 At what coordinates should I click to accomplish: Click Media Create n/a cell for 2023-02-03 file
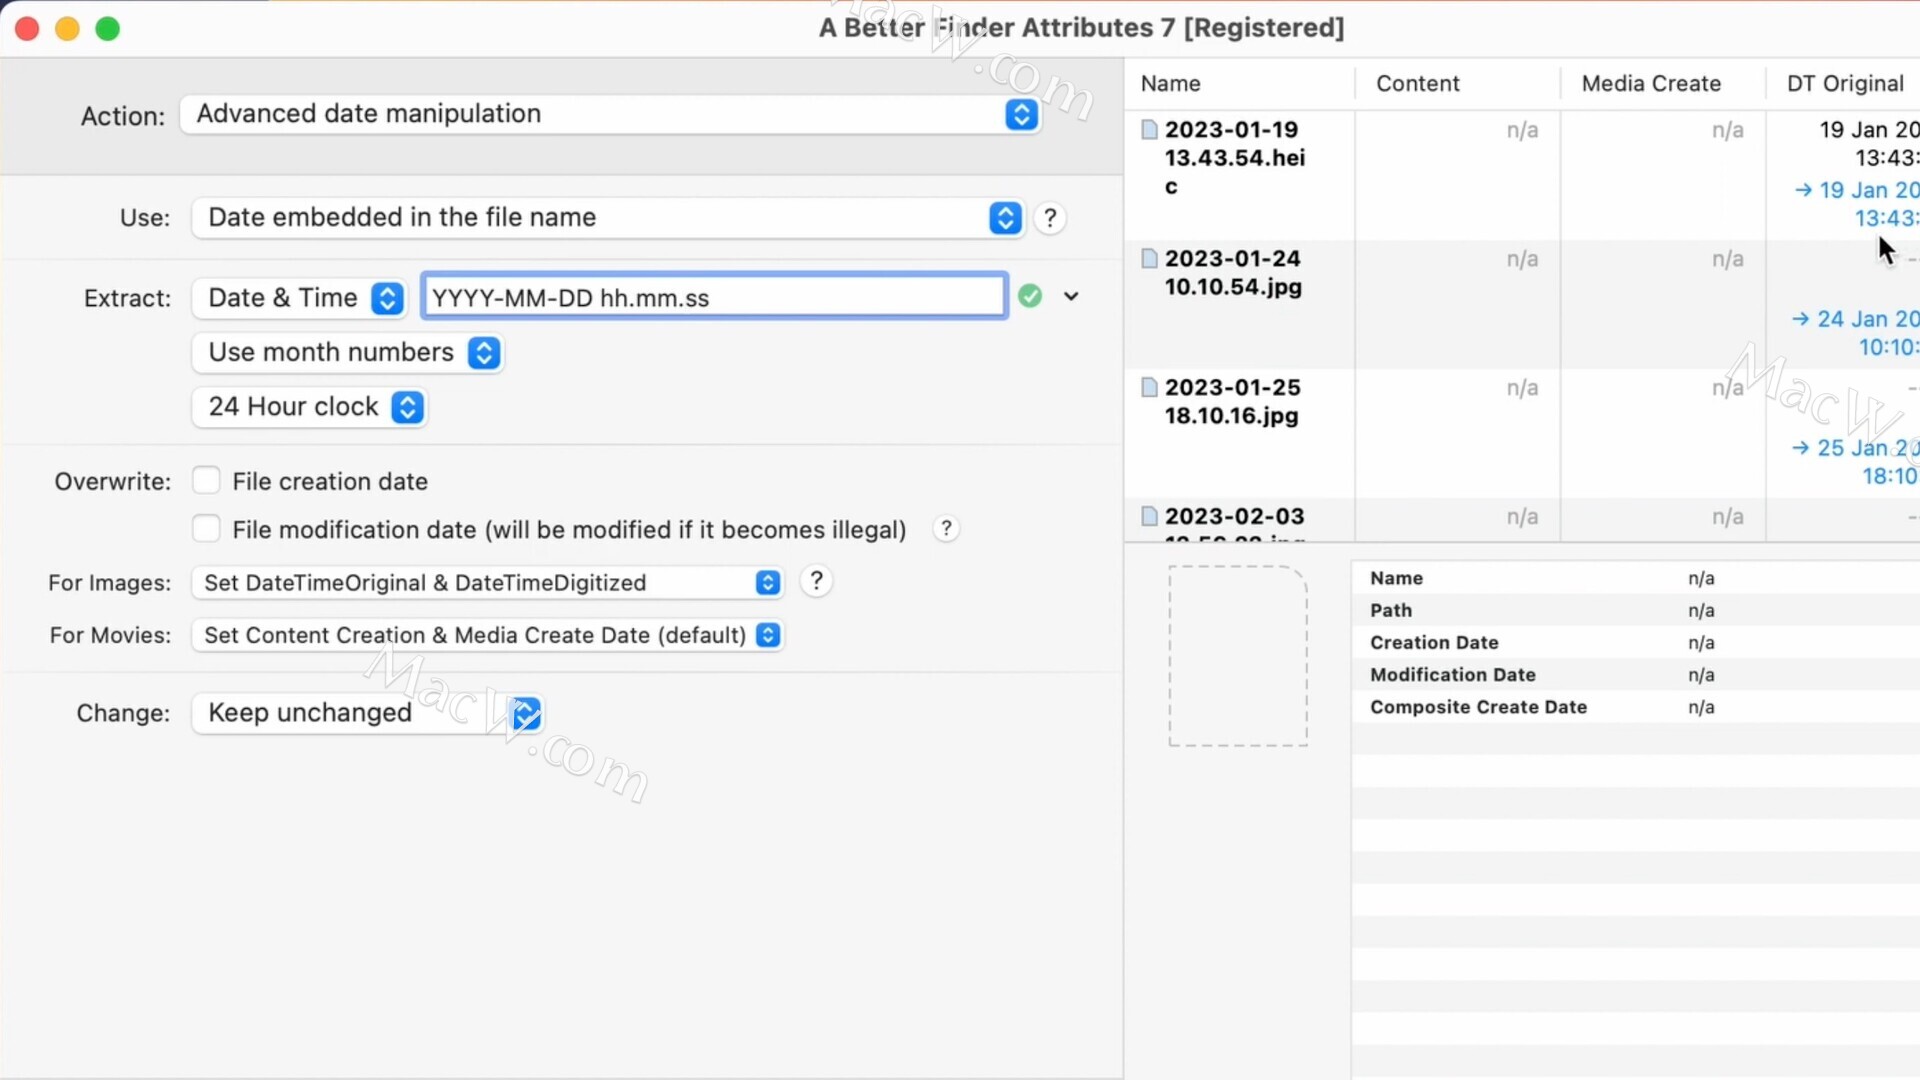click(1727, 517)
